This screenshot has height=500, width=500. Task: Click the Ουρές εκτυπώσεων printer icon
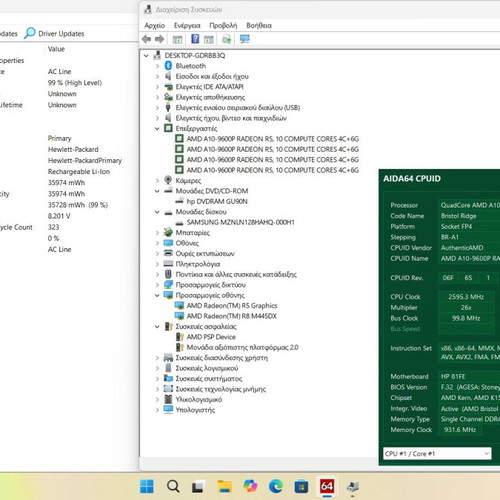[168, 253]
